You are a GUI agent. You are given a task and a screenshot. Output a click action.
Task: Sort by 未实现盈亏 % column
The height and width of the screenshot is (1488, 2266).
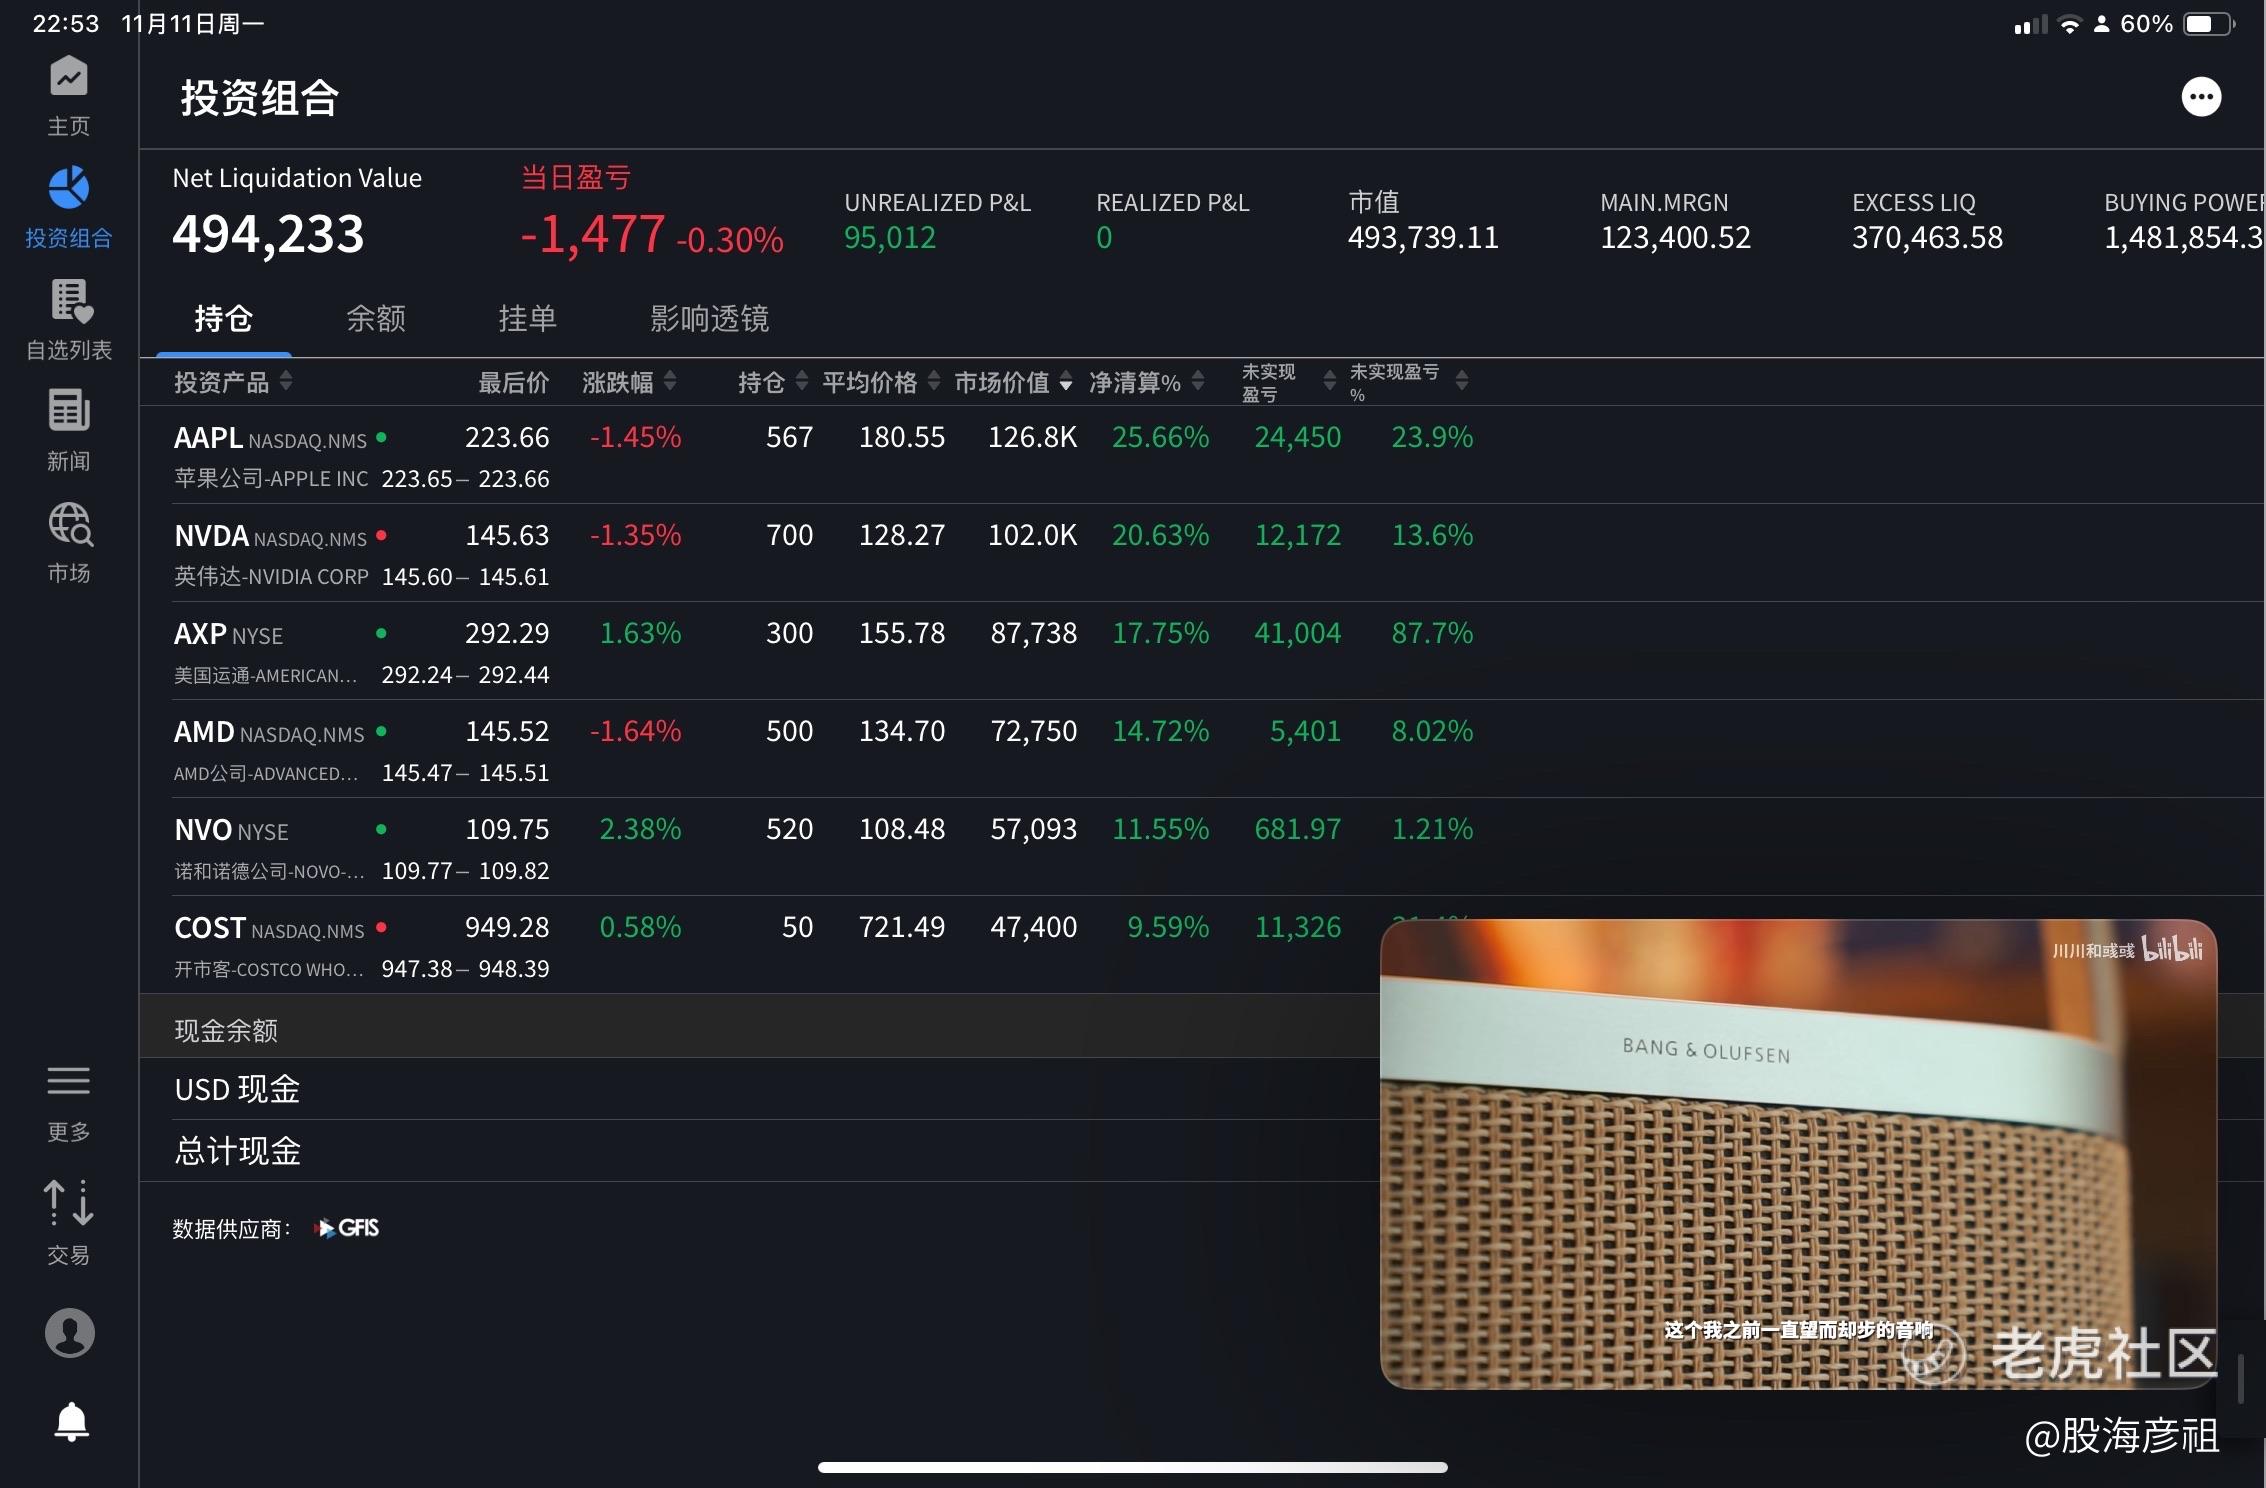1409,382
